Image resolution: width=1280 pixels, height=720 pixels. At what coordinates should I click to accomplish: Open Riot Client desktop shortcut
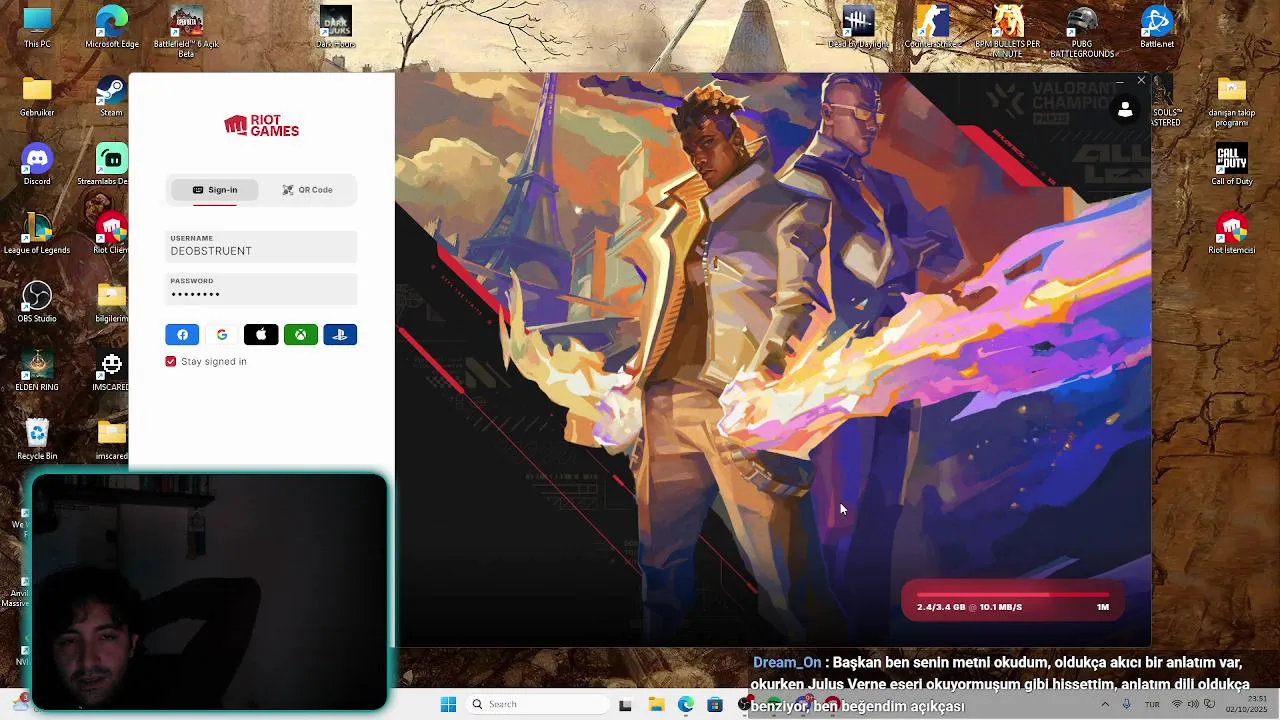click(111, 233)
